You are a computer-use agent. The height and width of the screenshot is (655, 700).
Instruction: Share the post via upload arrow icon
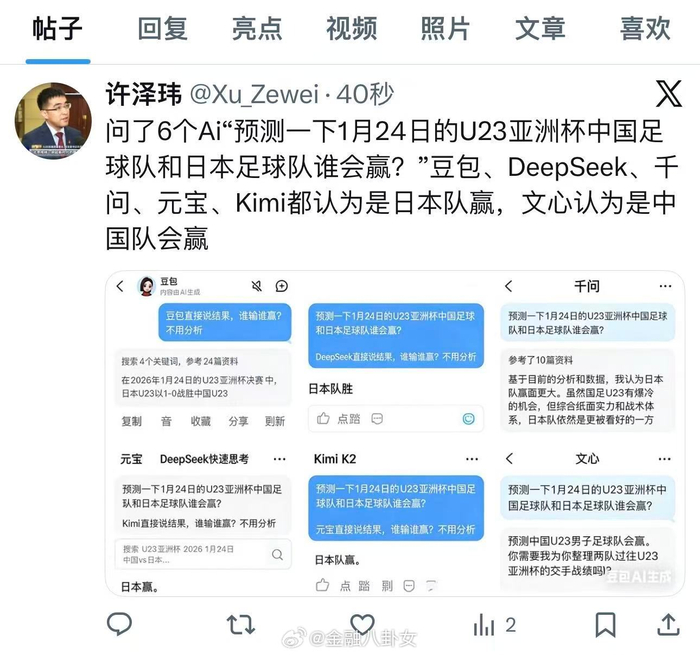pyautogui.click(x=668, y=624)
